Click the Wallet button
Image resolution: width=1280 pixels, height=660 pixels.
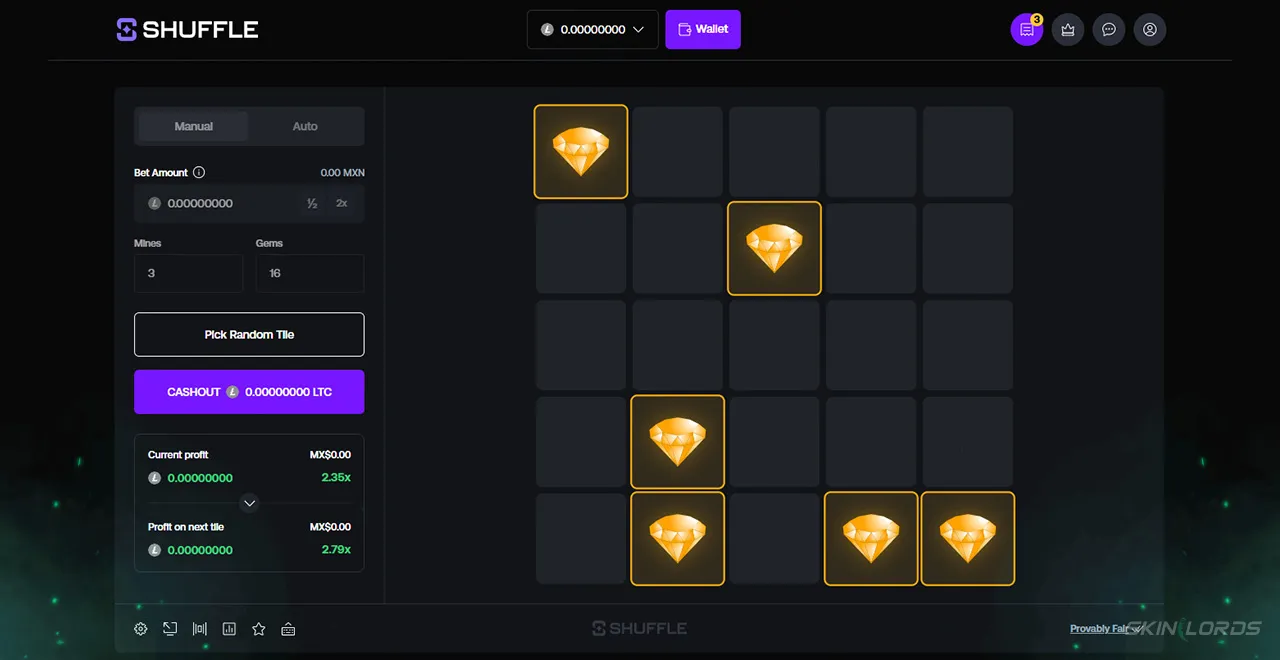[703, 29]
